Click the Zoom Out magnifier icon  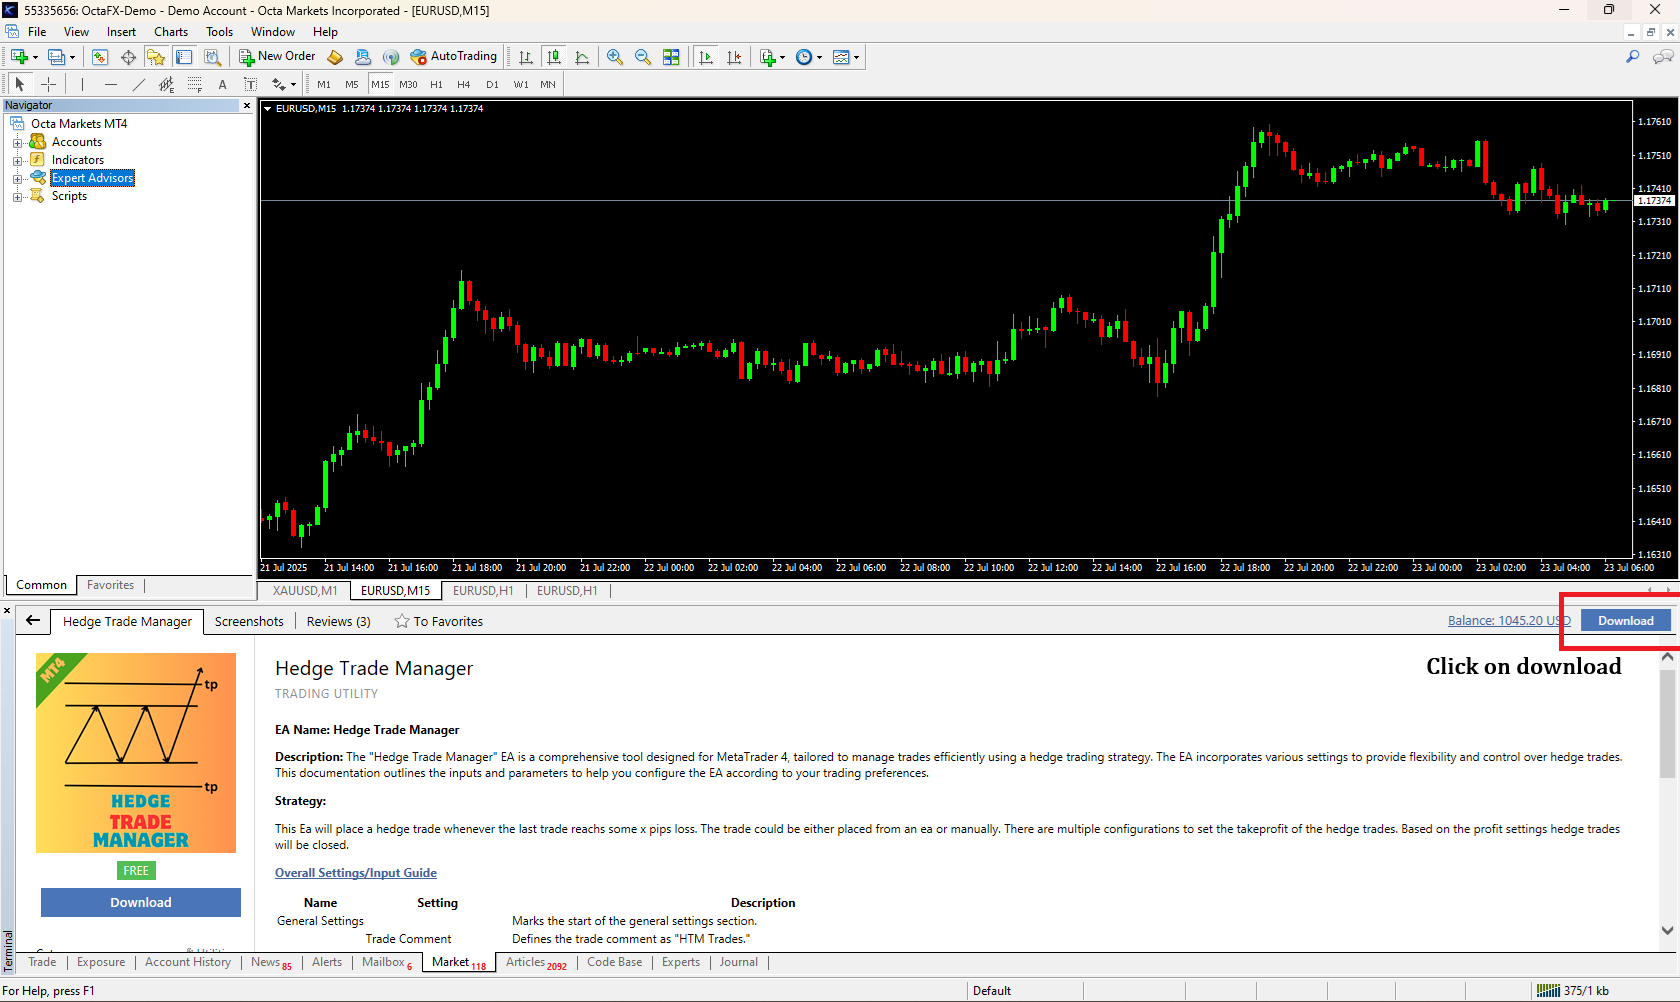(x=643, y=57)
